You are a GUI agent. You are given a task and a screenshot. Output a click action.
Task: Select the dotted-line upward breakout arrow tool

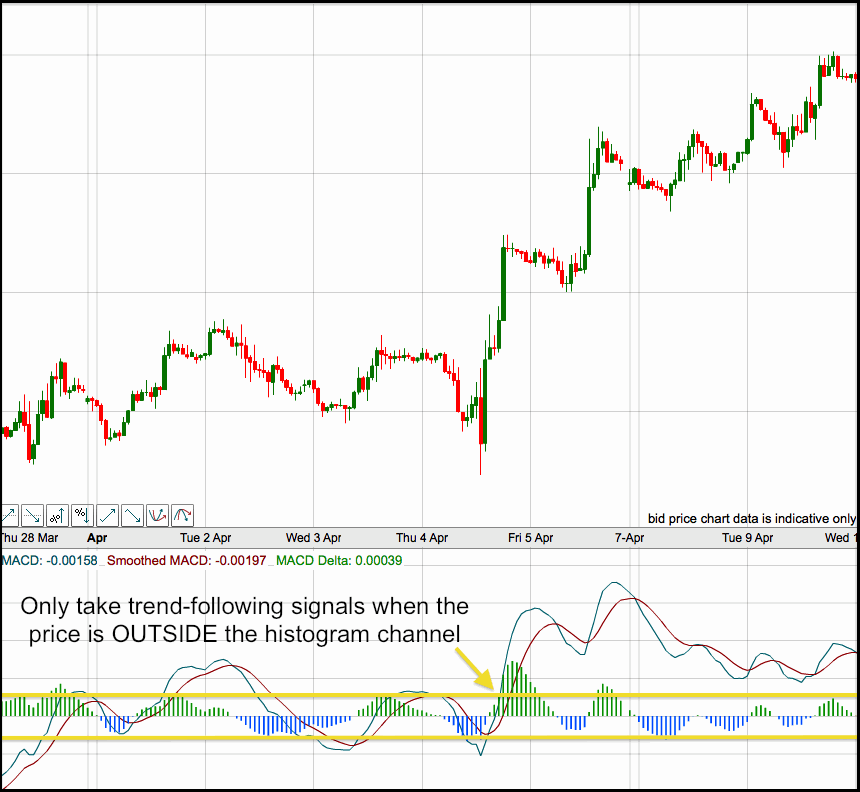10,515
